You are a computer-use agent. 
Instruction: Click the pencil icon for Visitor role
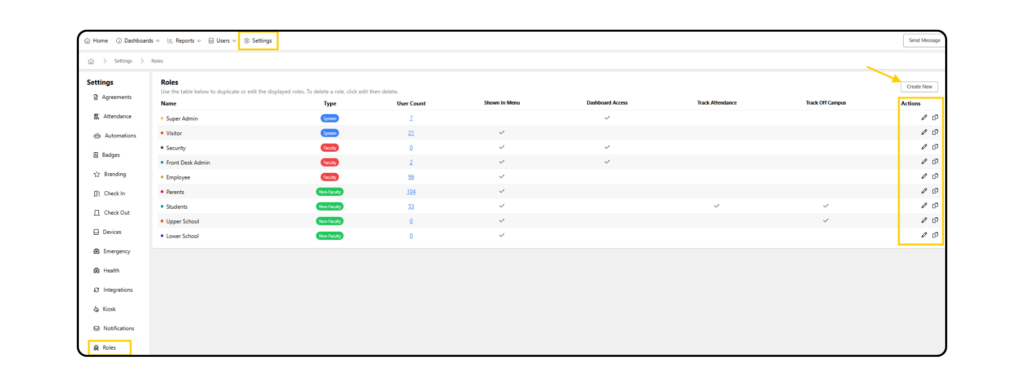point(923,132)
